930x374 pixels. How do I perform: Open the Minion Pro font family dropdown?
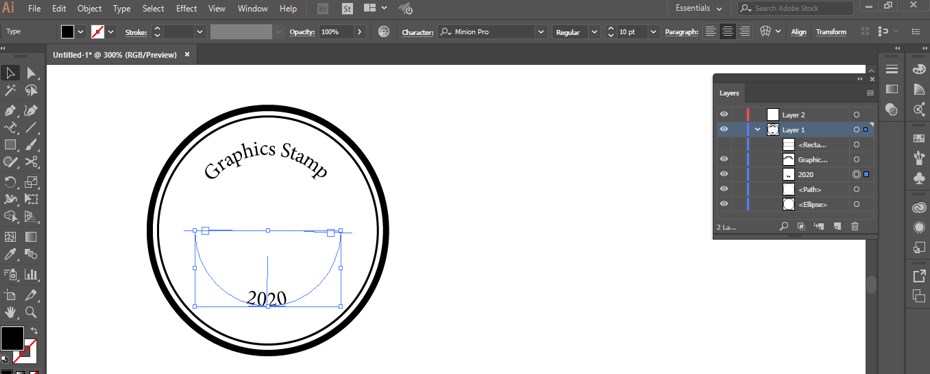[x=541, y=32]
